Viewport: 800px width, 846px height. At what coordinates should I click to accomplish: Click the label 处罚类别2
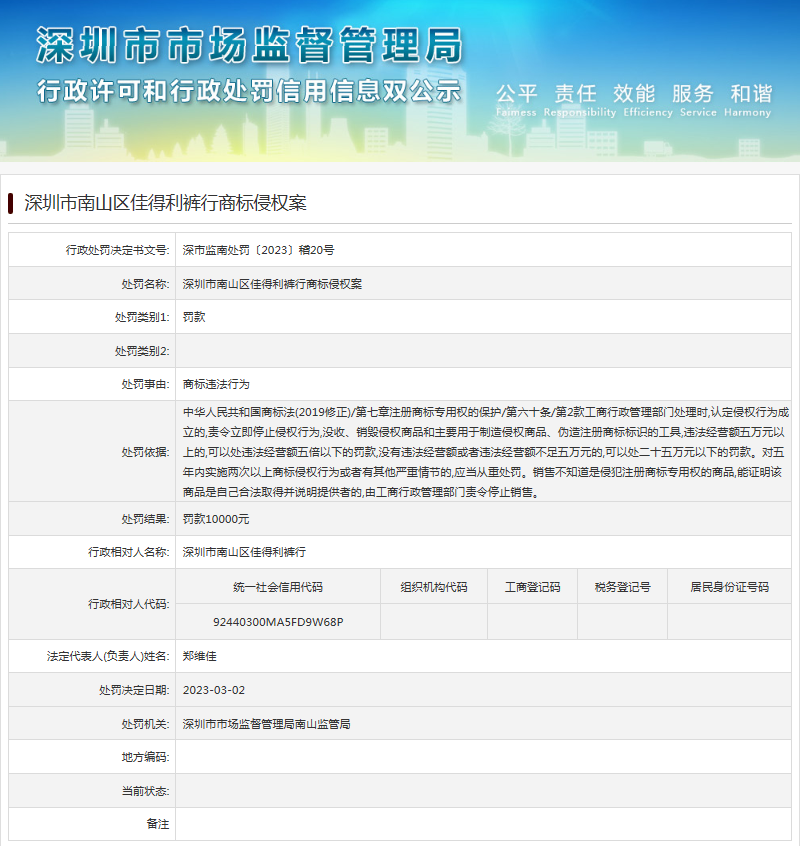(142, 351)
